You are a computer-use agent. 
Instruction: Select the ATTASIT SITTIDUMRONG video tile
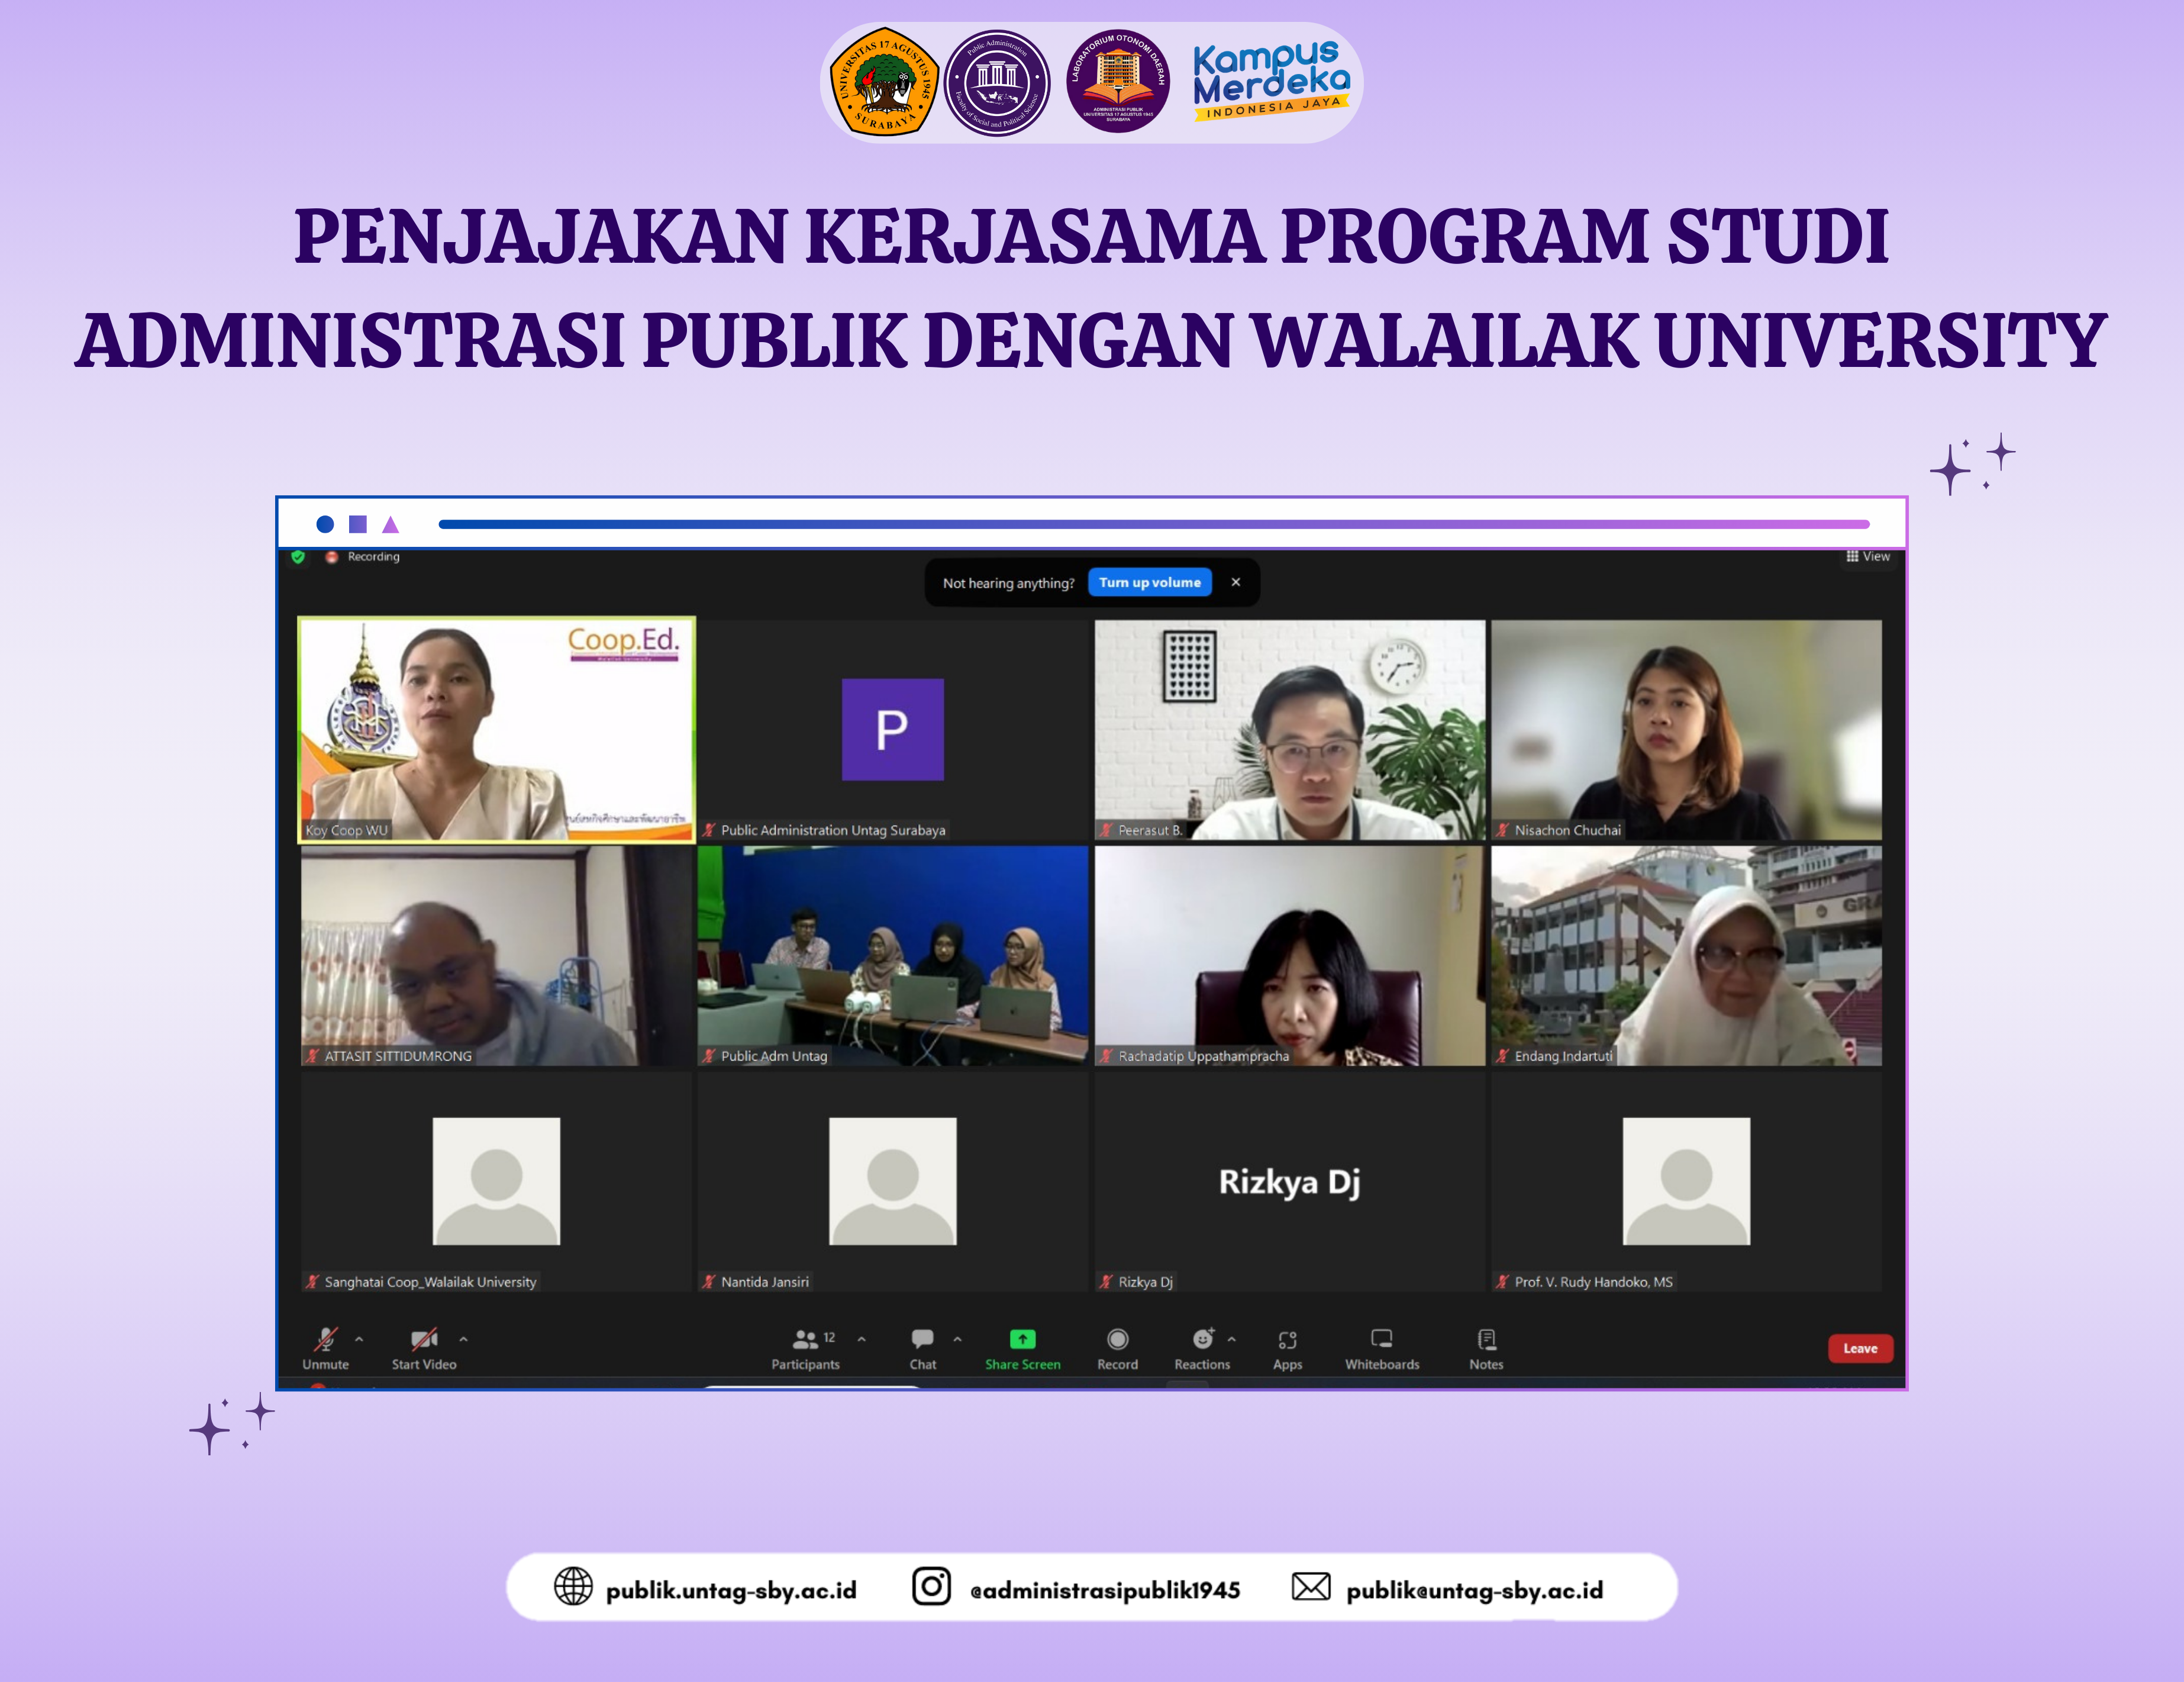(496, 956)
